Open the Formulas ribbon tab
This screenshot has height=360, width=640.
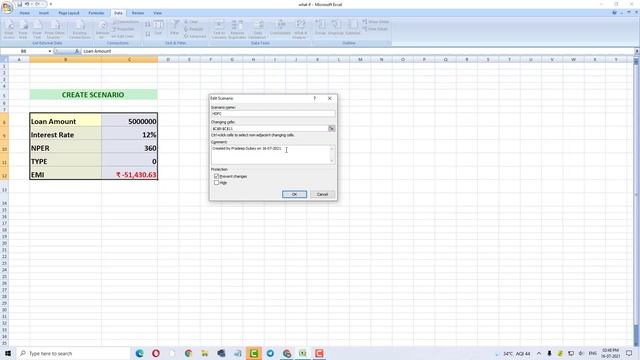point(96,13)
